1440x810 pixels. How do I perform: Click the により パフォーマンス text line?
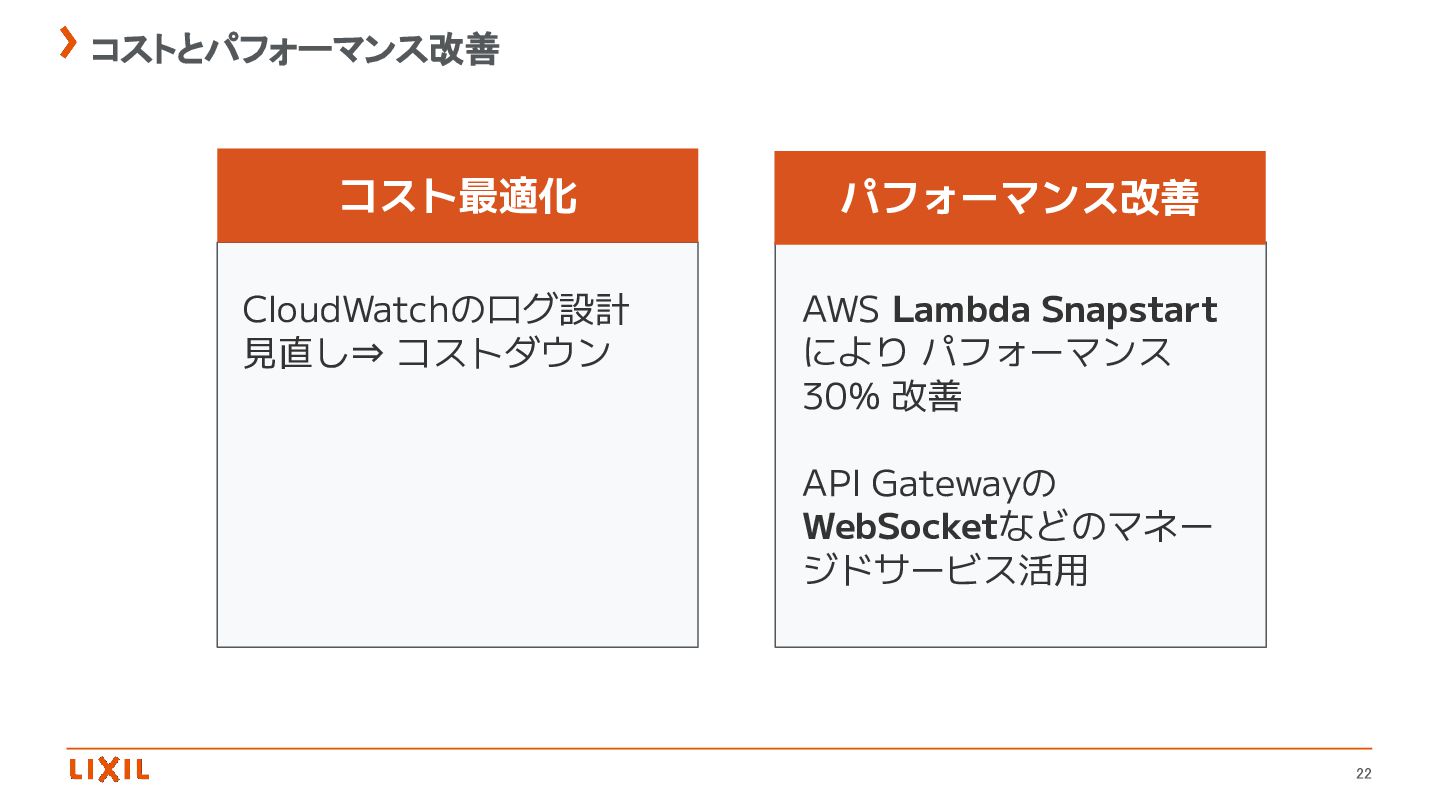[986, 353]
